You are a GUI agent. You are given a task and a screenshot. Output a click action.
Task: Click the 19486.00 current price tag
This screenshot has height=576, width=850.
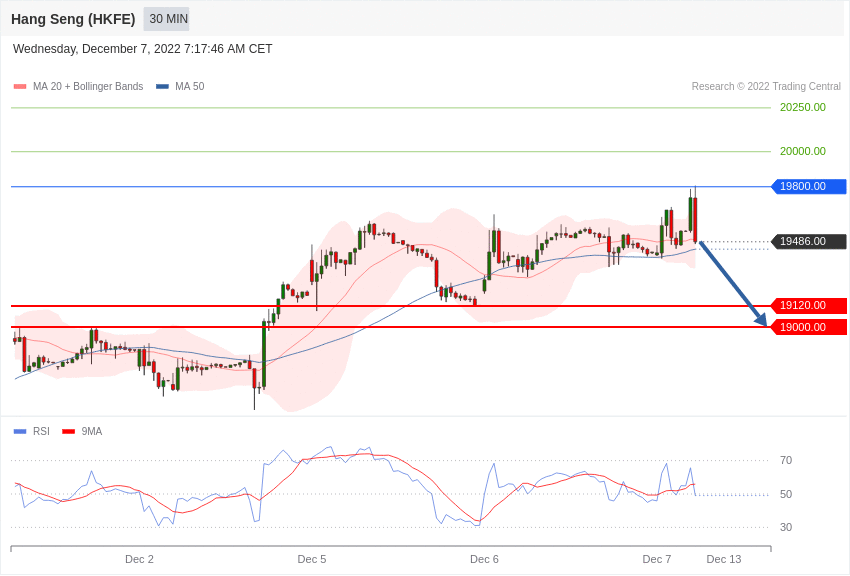point(808,241)
